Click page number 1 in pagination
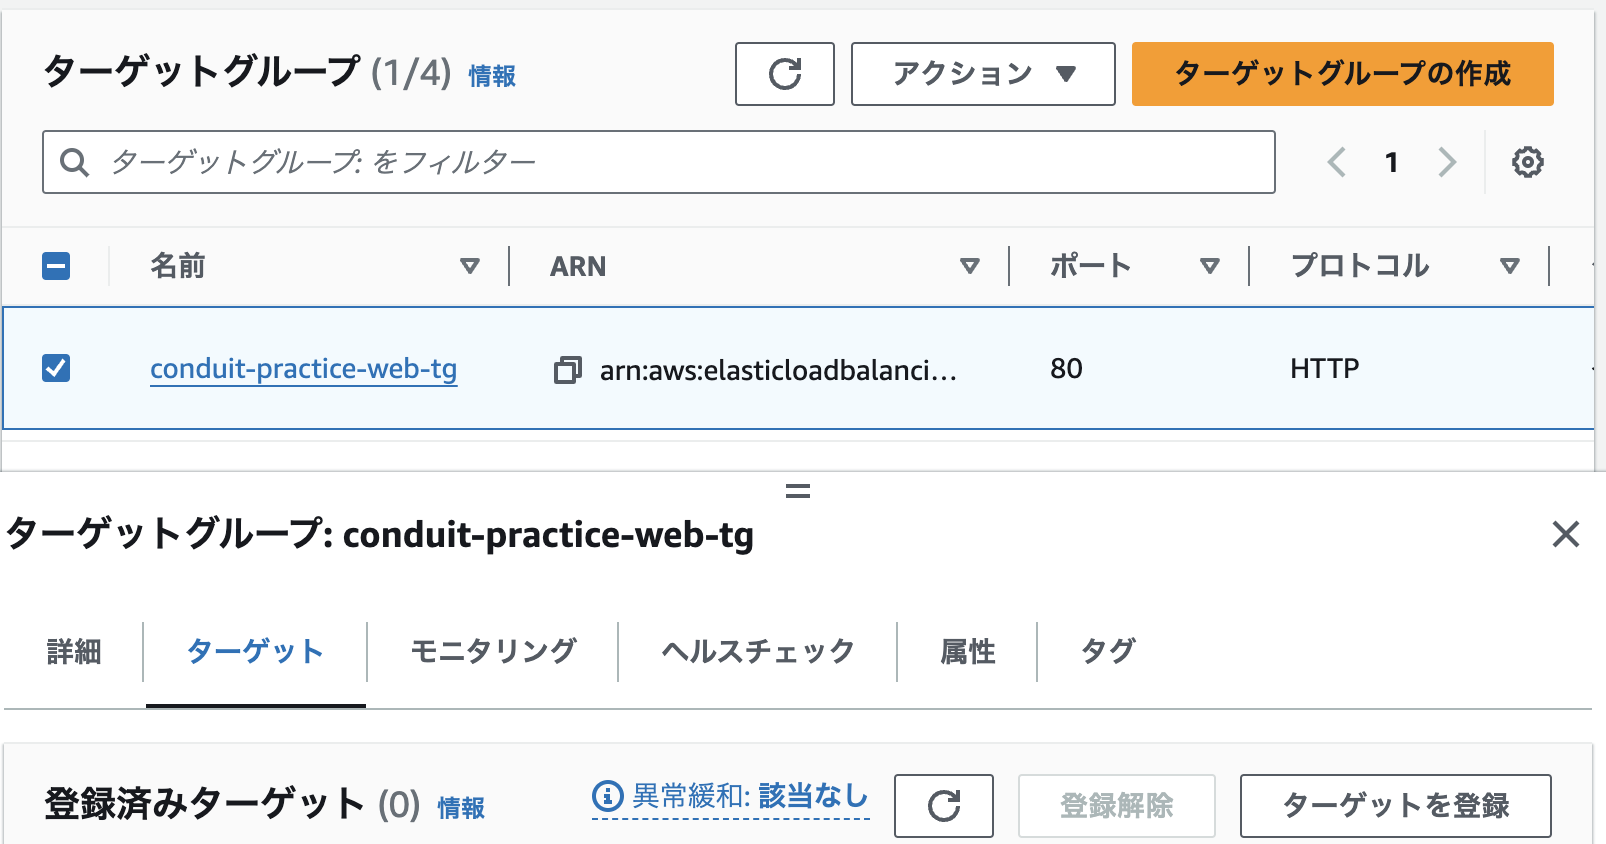1606x844 pixels. [1391, 161]
